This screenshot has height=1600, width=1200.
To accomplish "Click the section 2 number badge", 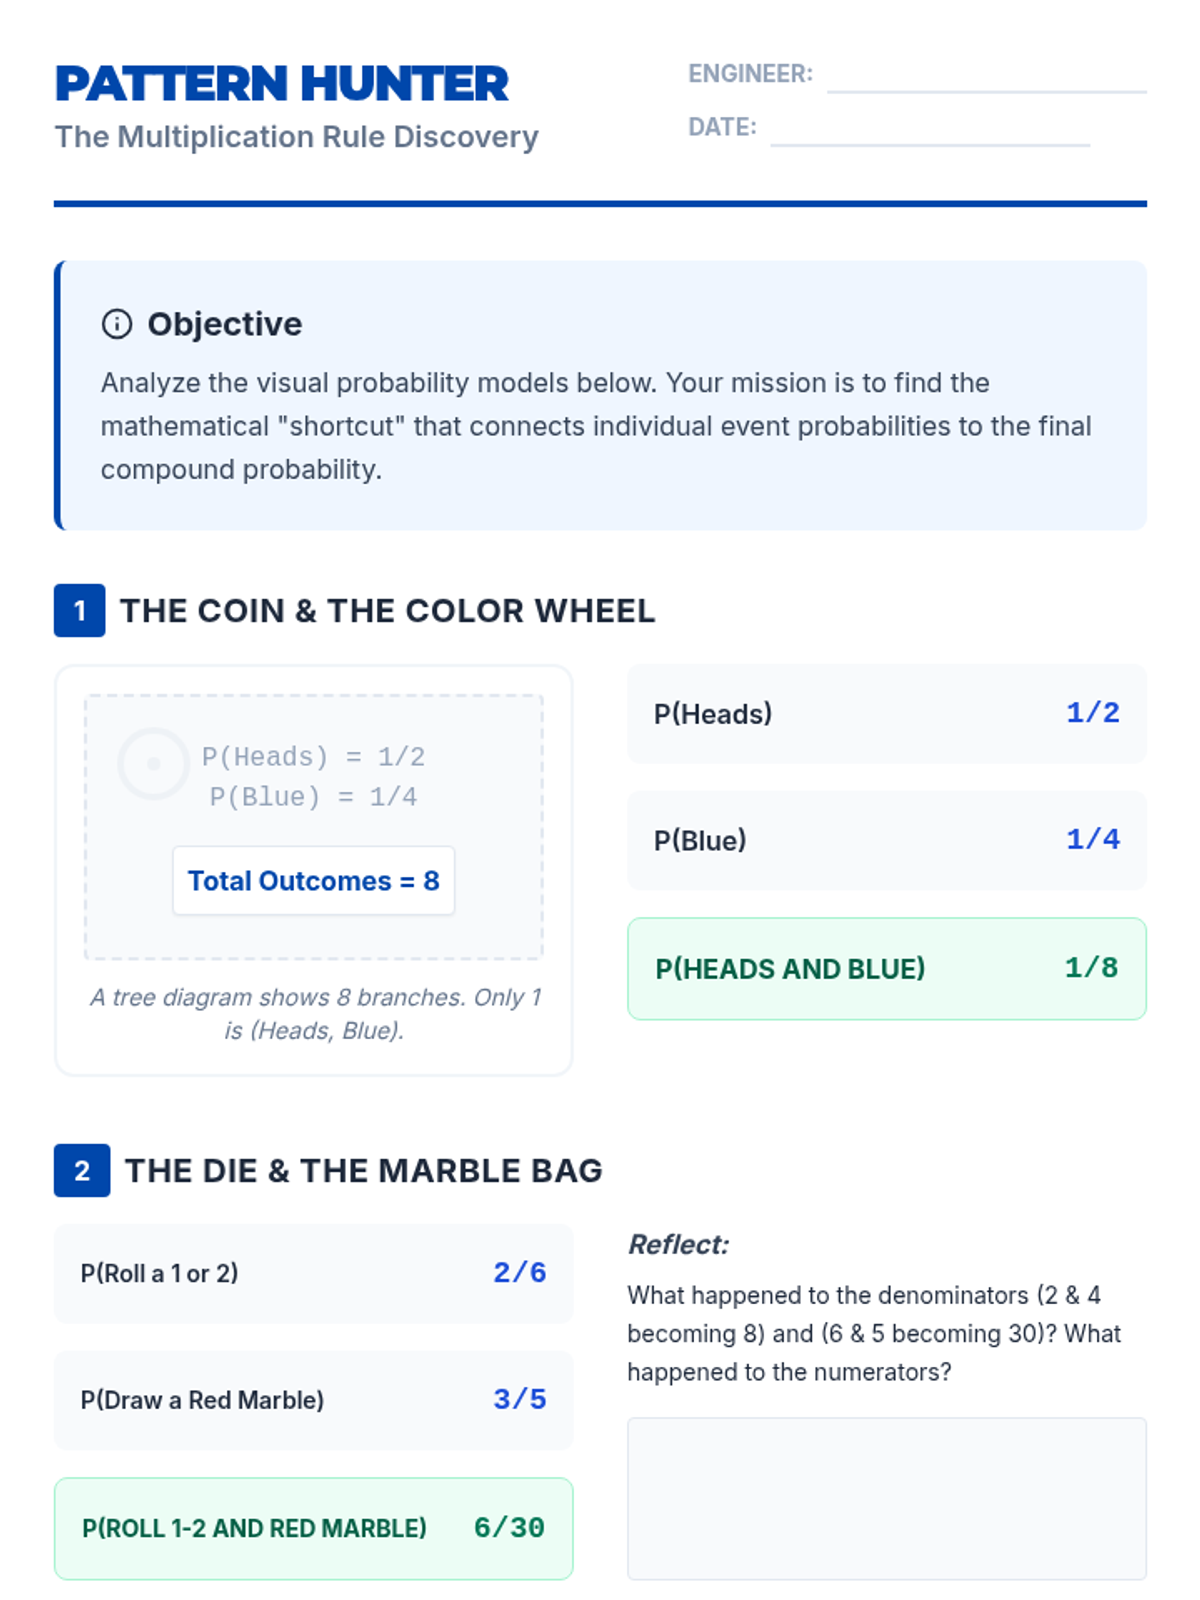I will click(x=82, y=1170).
